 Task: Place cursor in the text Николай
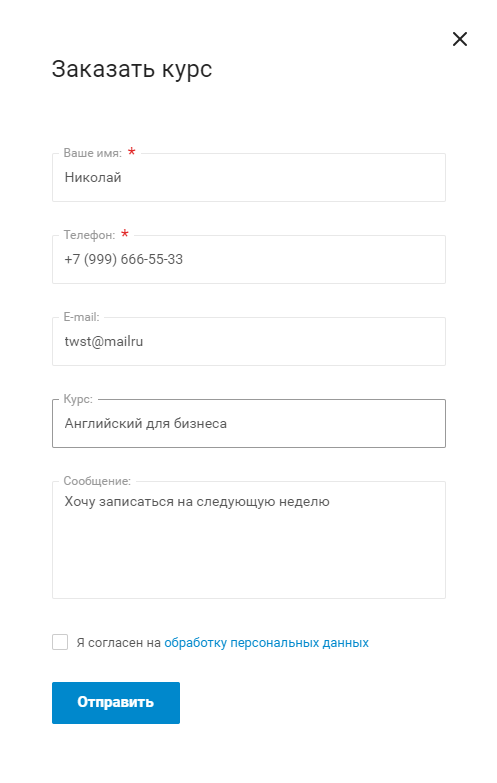tap(93, 177)
